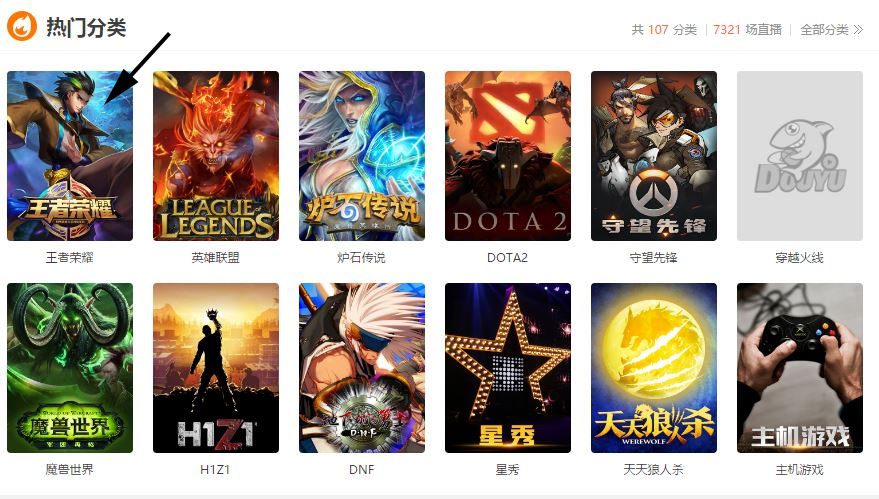Click the 天天狼人杀 caption link
The image size is (879, 499).
(x=654, y=469)
